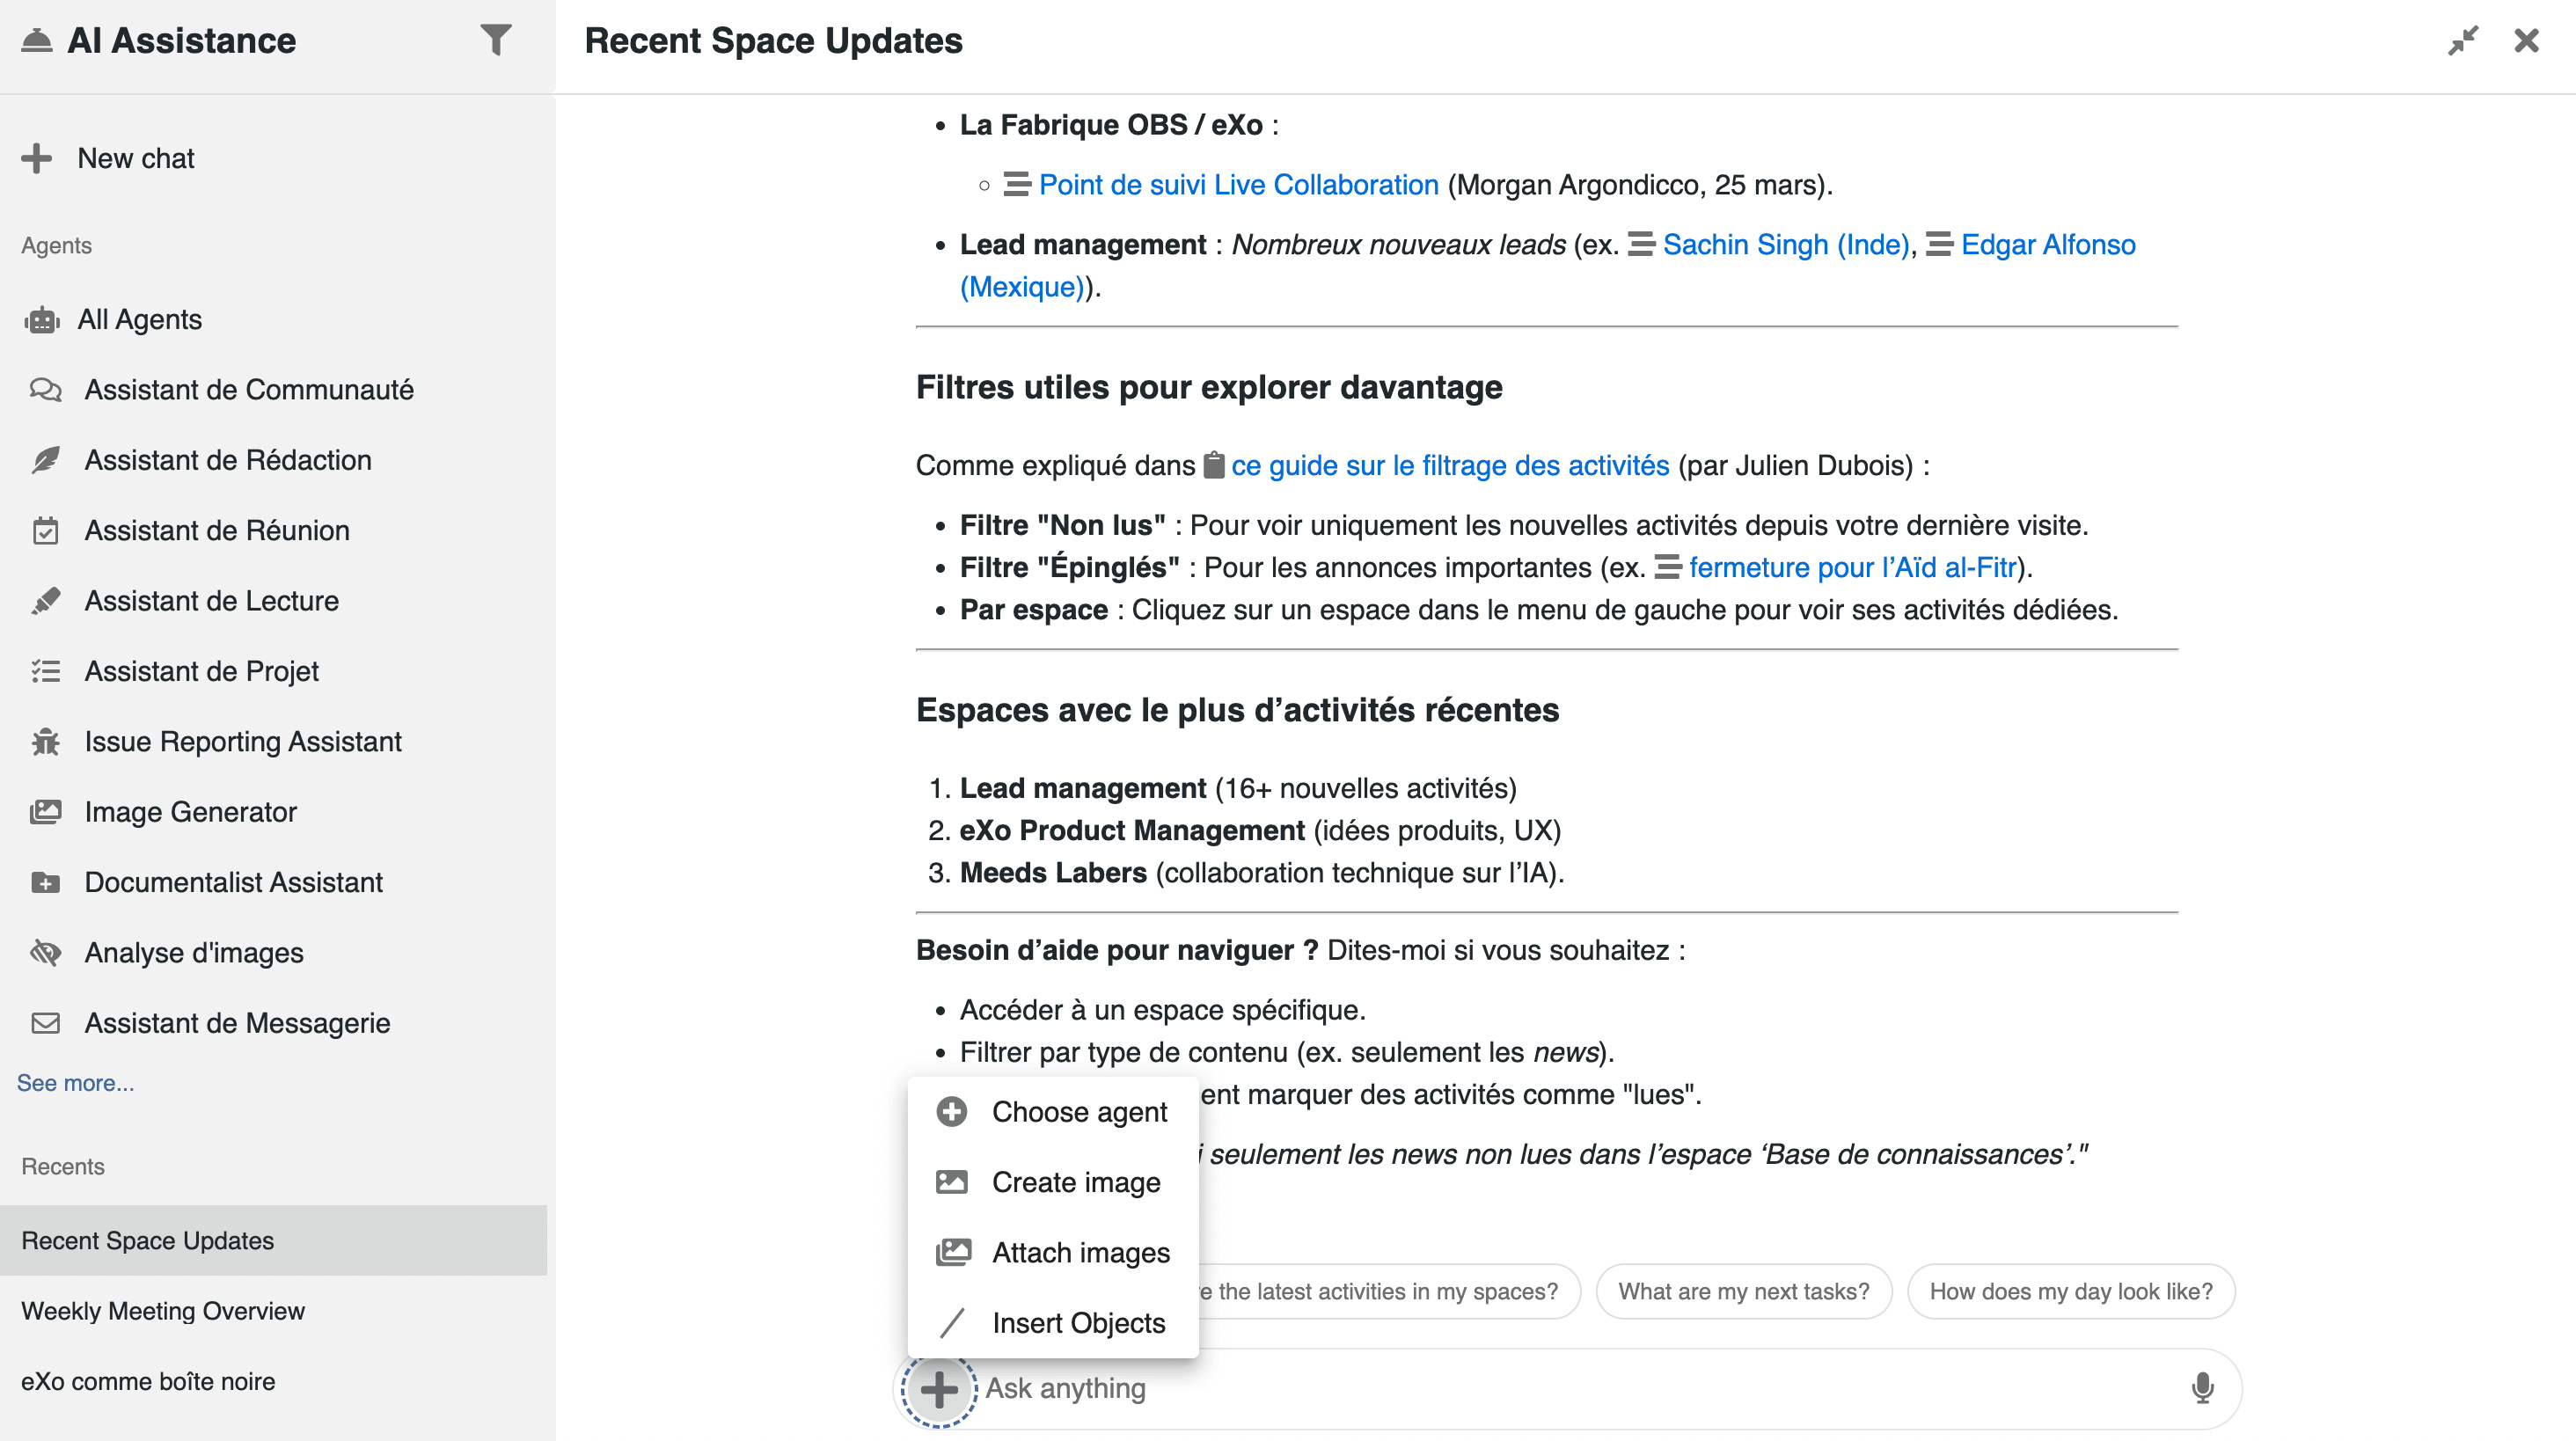This screenshot has height=1441, width=2576.
Task: Open Weekly Meeting Overview recent chat
Action: 163,1311
